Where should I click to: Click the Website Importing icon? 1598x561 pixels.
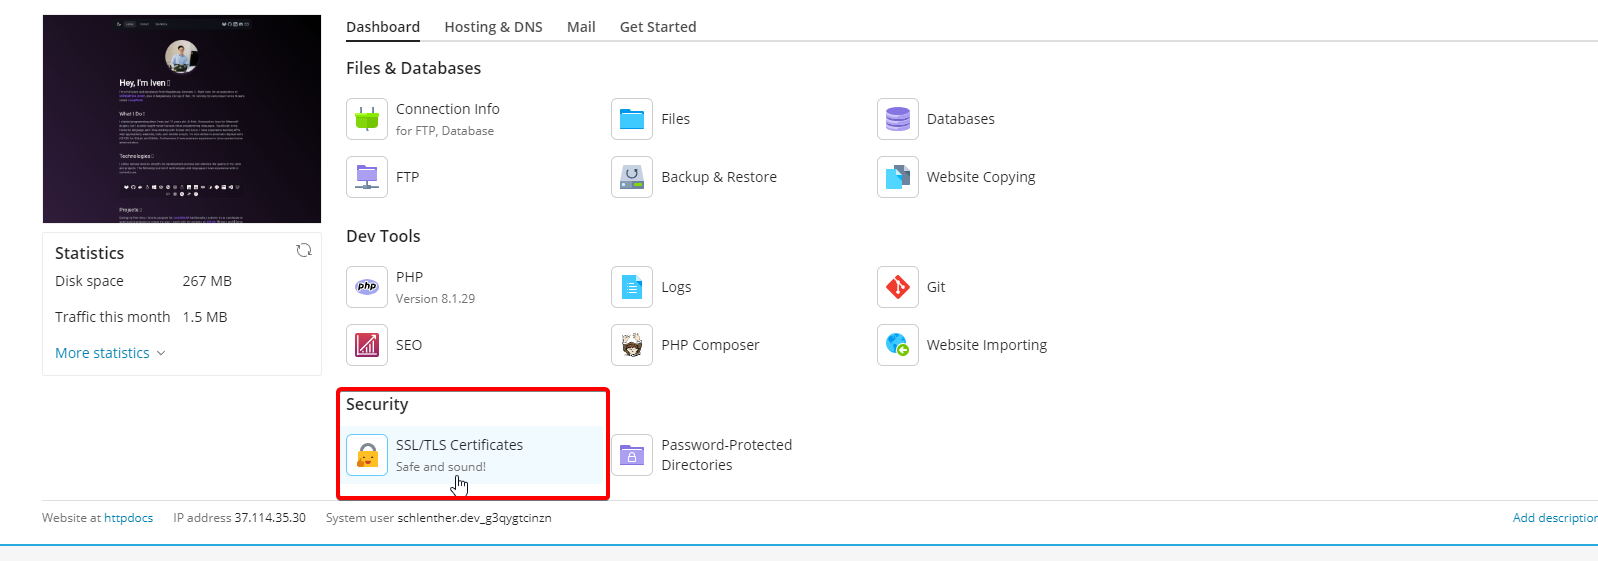click(897, 345)
